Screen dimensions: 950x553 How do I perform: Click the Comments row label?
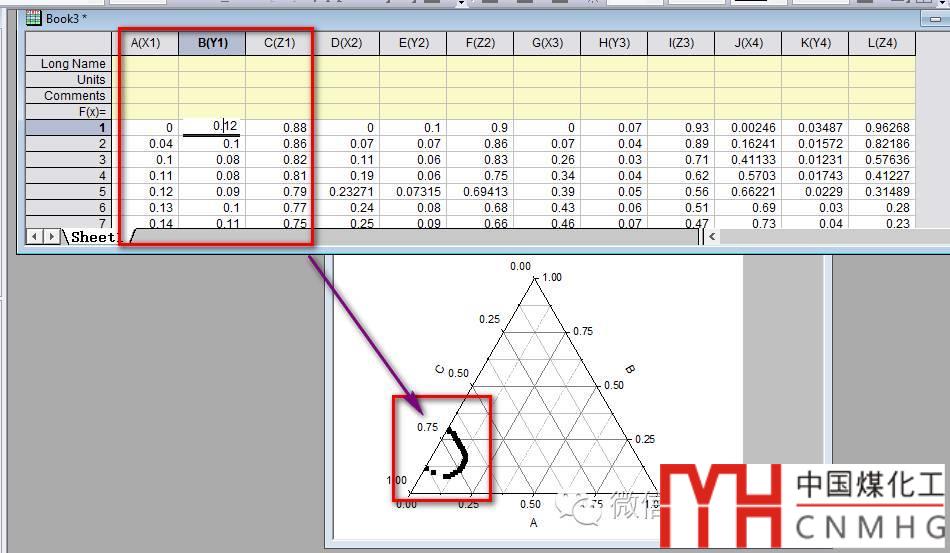(x=68, y=96)
